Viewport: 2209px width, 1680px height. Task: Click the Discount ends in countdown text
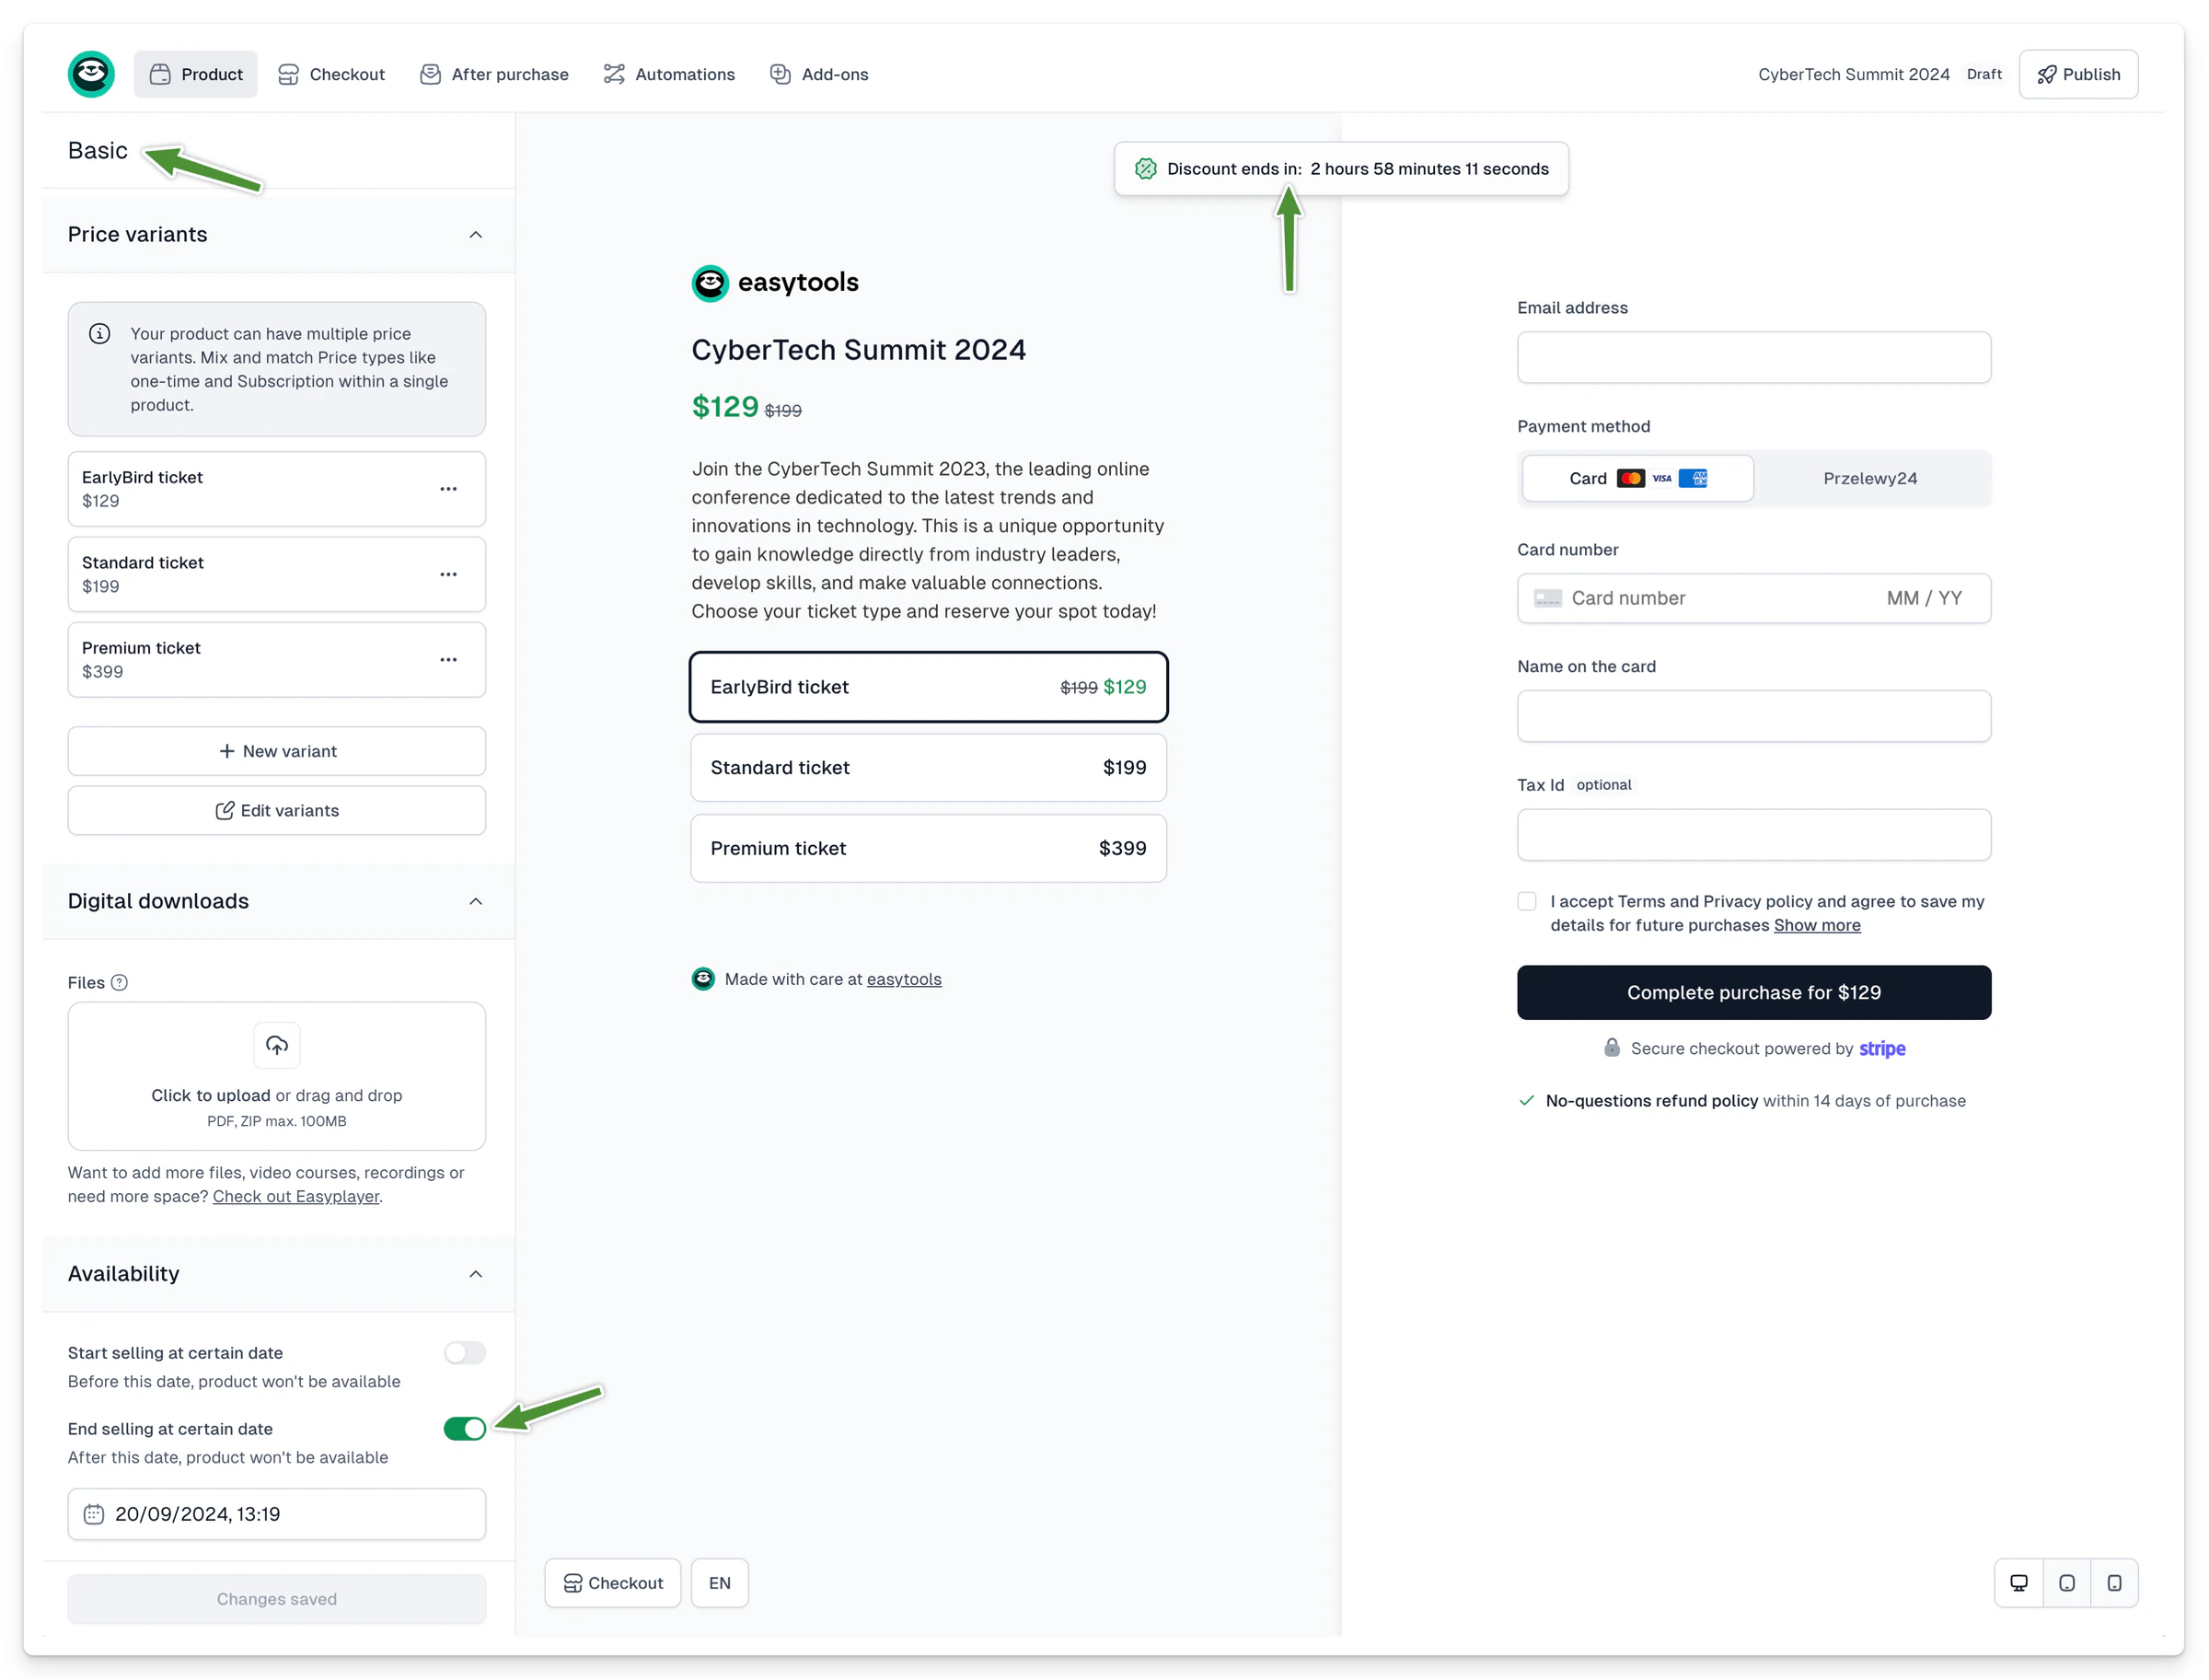1358,169
